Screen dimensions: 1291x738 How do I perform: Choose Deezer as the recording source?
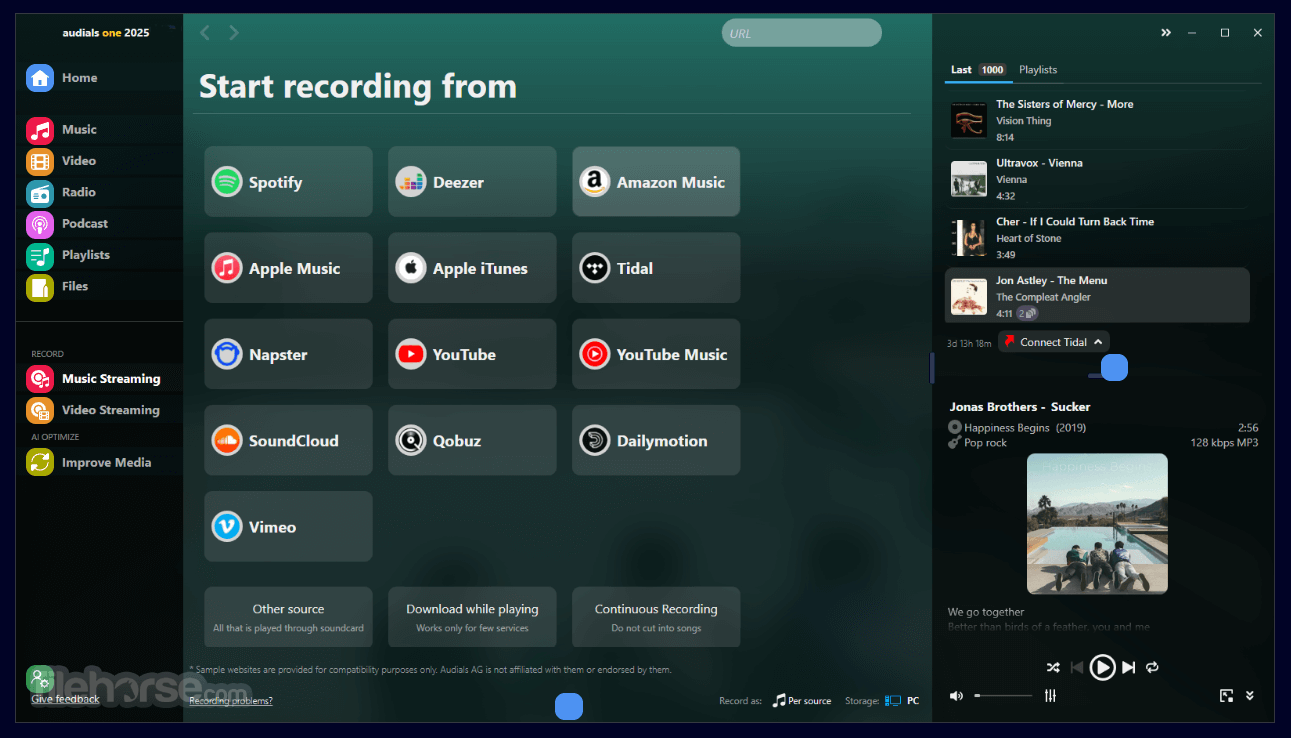click(472, 182)
